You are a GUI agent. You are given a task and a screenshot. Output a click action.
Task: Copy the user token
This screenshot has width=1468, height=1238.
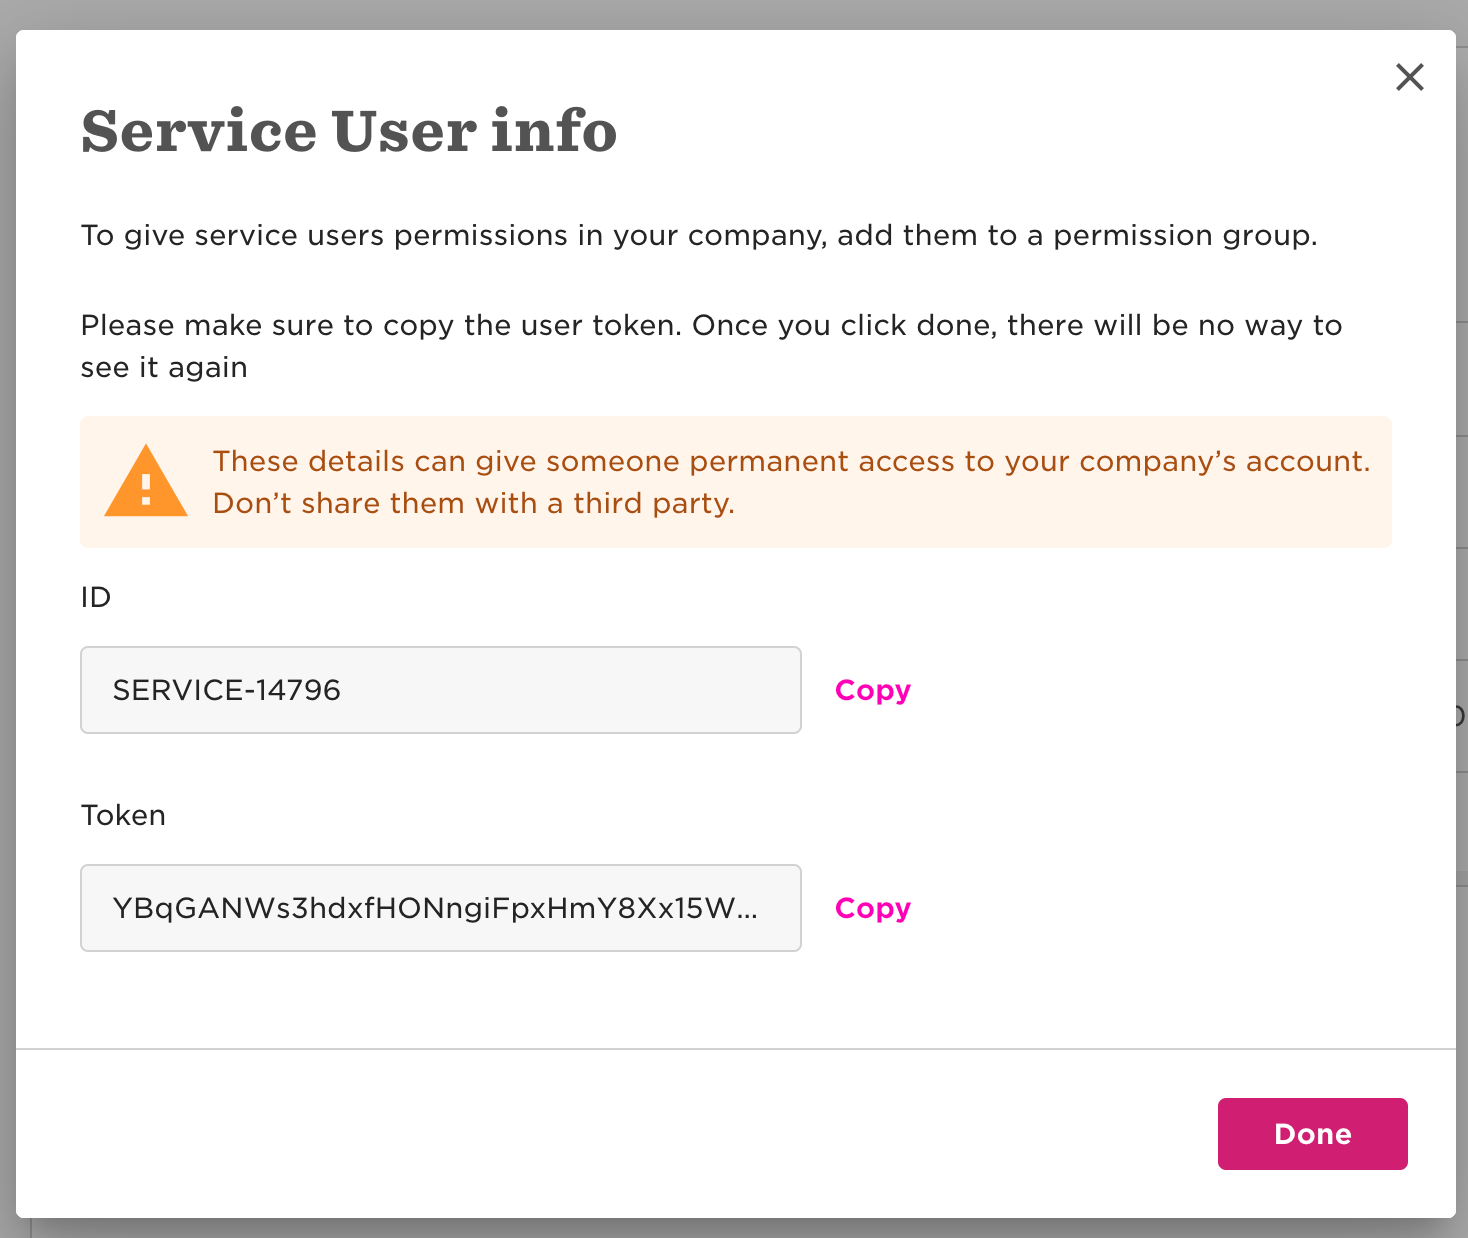tap(873, 908)
